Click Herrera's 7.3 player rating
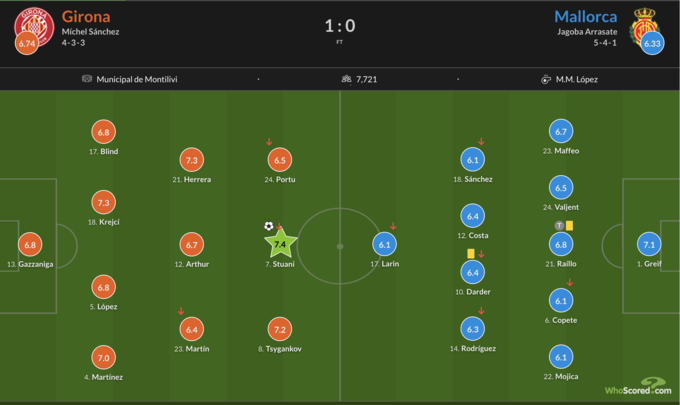 coord(193,159)
